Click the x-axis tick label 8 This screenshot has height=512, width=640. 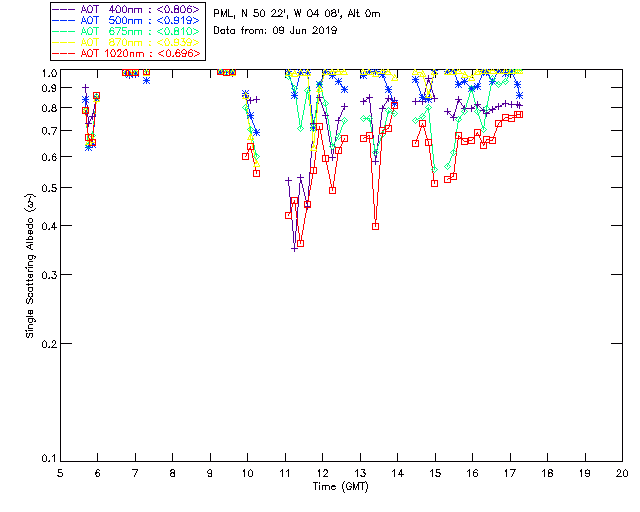click(172, 473)
